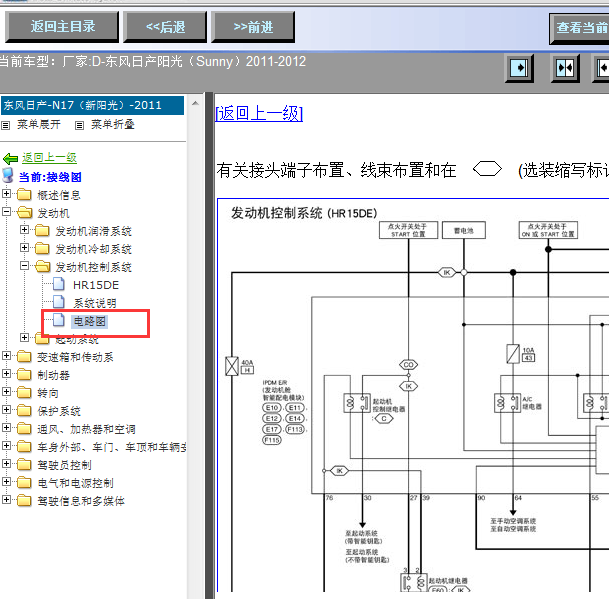Click the green back arrow icon in the sidebar
Image resolution: width=609 pixels, height=599 pixels.
coord(10,158)
